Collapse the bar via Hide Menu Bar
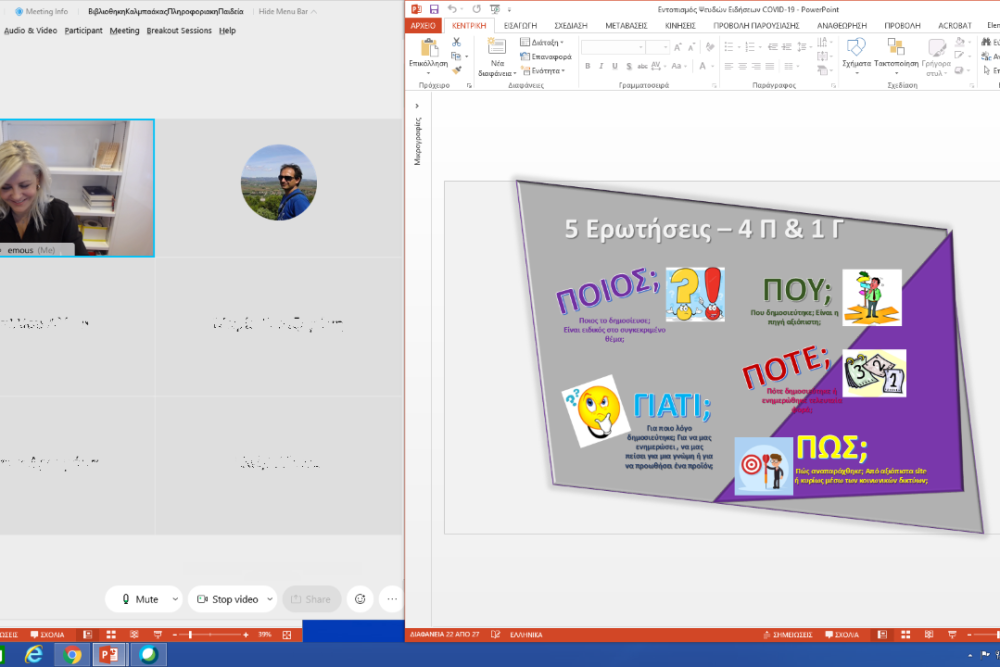The image size is (1000, 667). click(x=287, y=11)
